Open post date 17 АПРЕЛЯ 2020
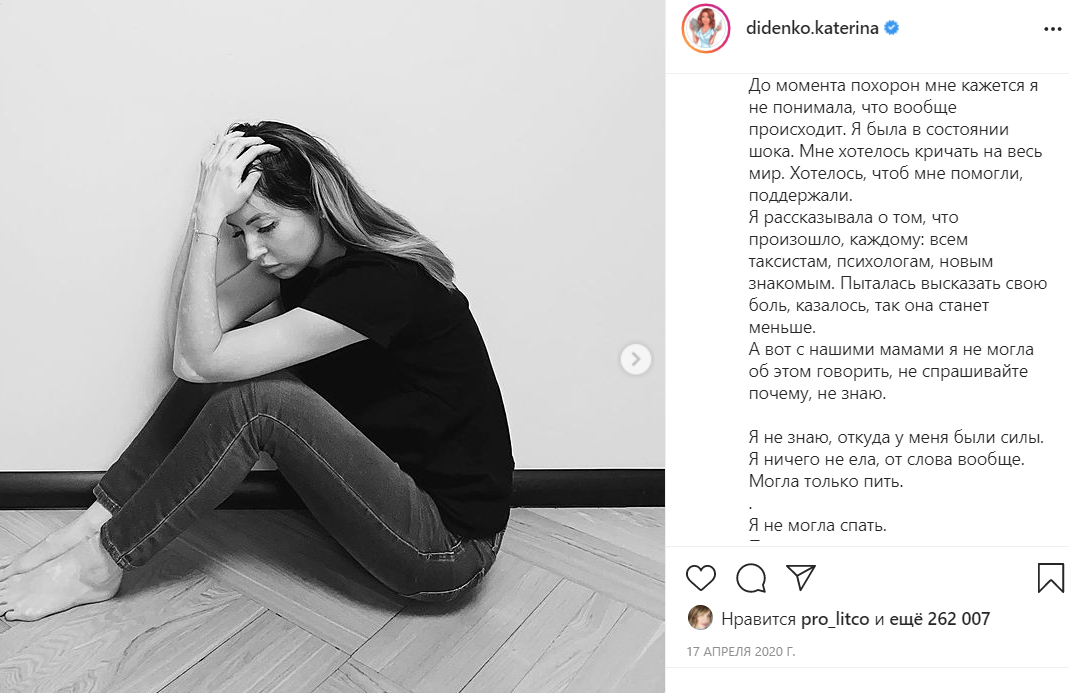Image resolution: width=1069 pixels, height=693 pixels. (740, 651)
